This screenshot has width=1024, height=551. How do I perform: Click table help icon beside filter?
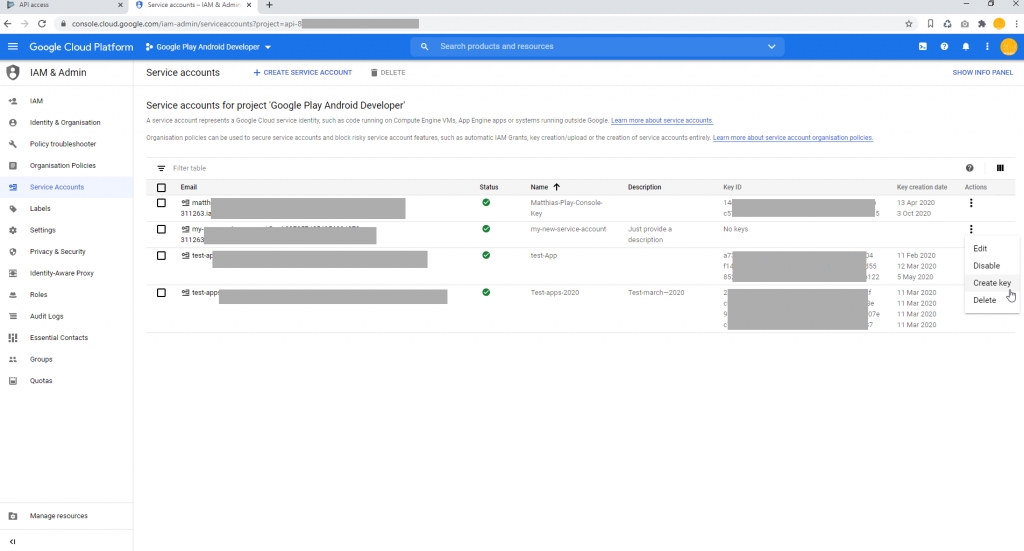[970, 168]
